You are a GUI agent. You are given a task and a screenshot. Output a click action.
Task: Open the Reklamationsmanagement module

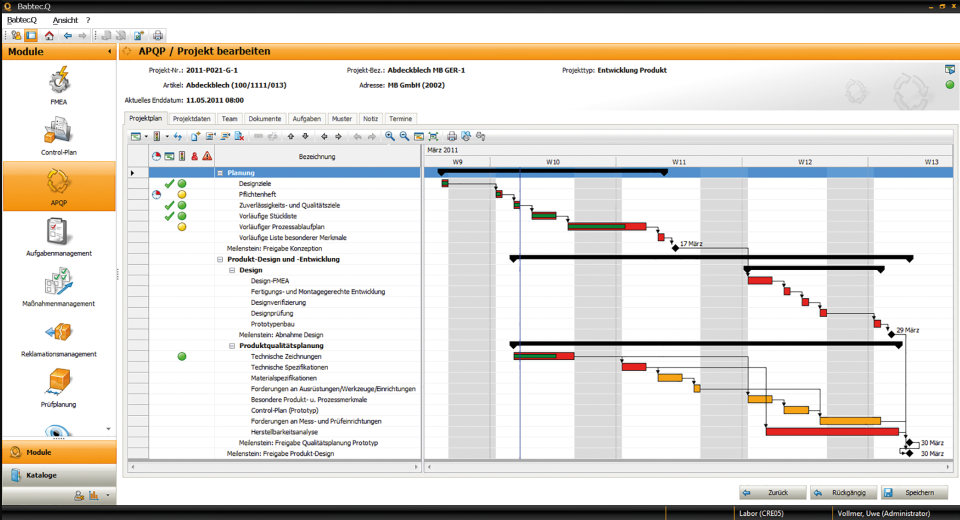(58, 337)
